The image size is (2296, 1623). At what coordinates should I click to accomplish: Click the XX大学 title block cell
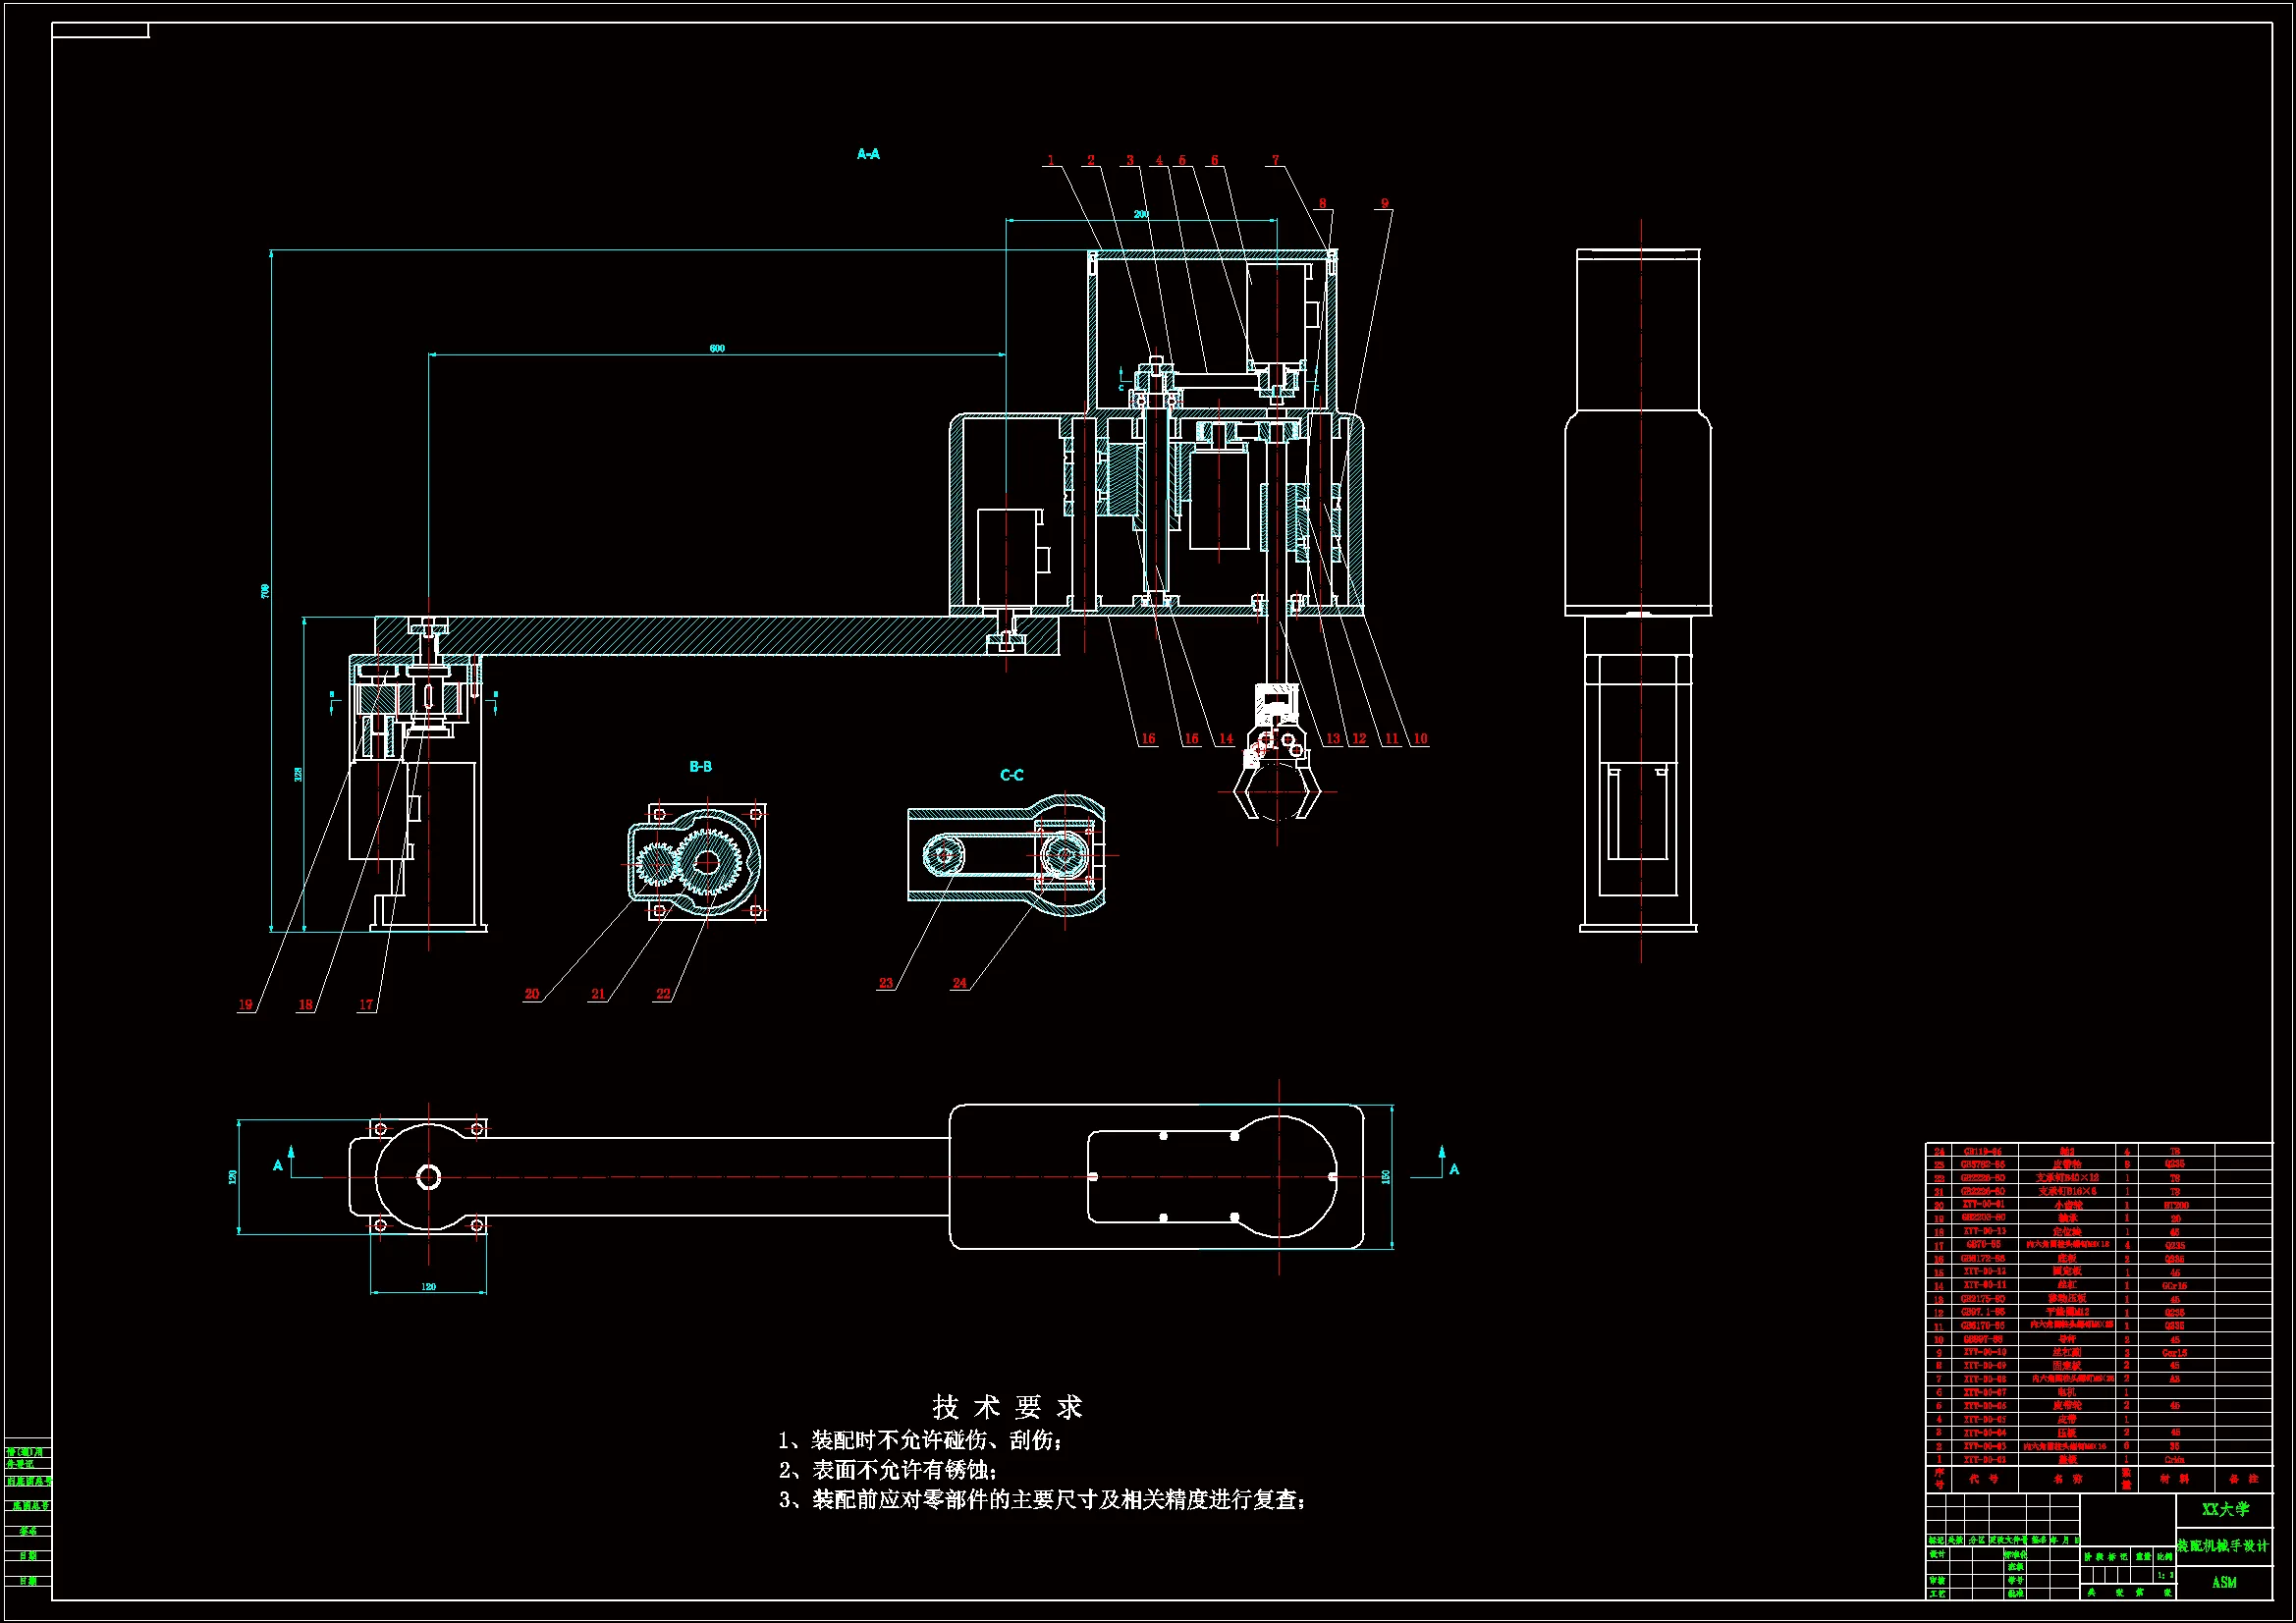(x=2225, y=1509)
